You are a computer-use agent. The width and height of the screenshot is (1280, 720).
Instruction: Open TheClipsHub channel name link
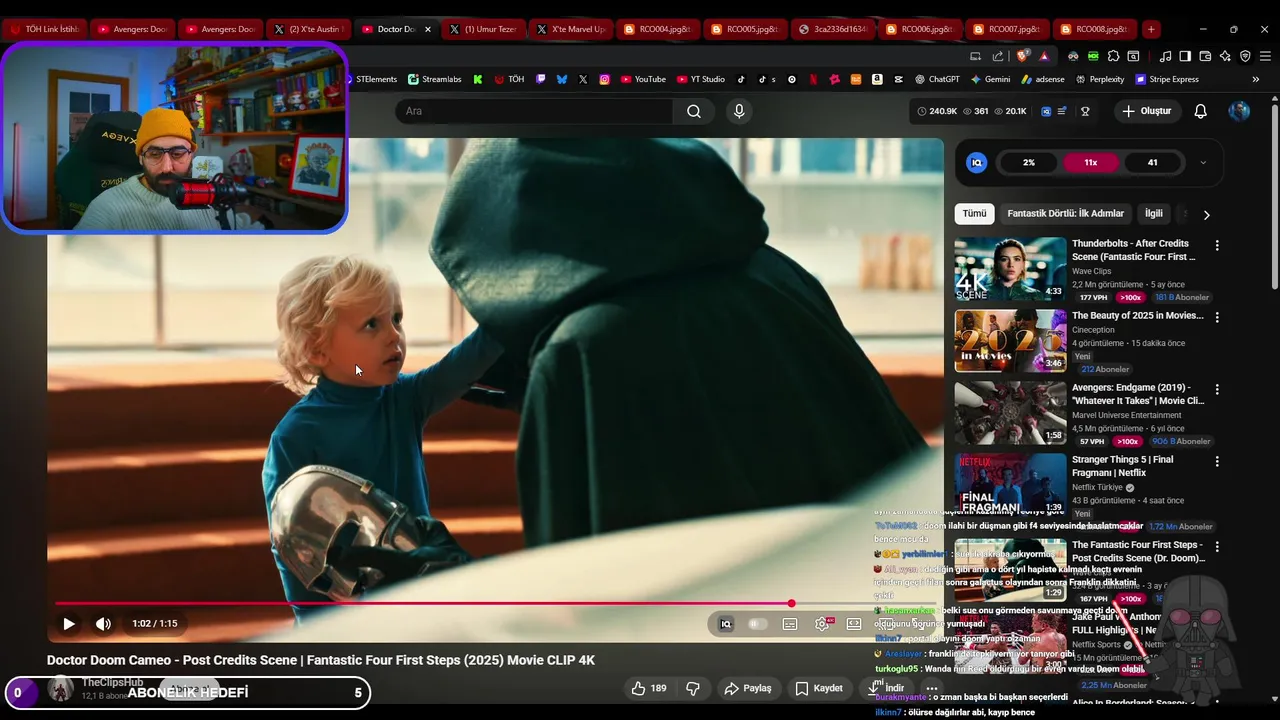coord(112,682)
